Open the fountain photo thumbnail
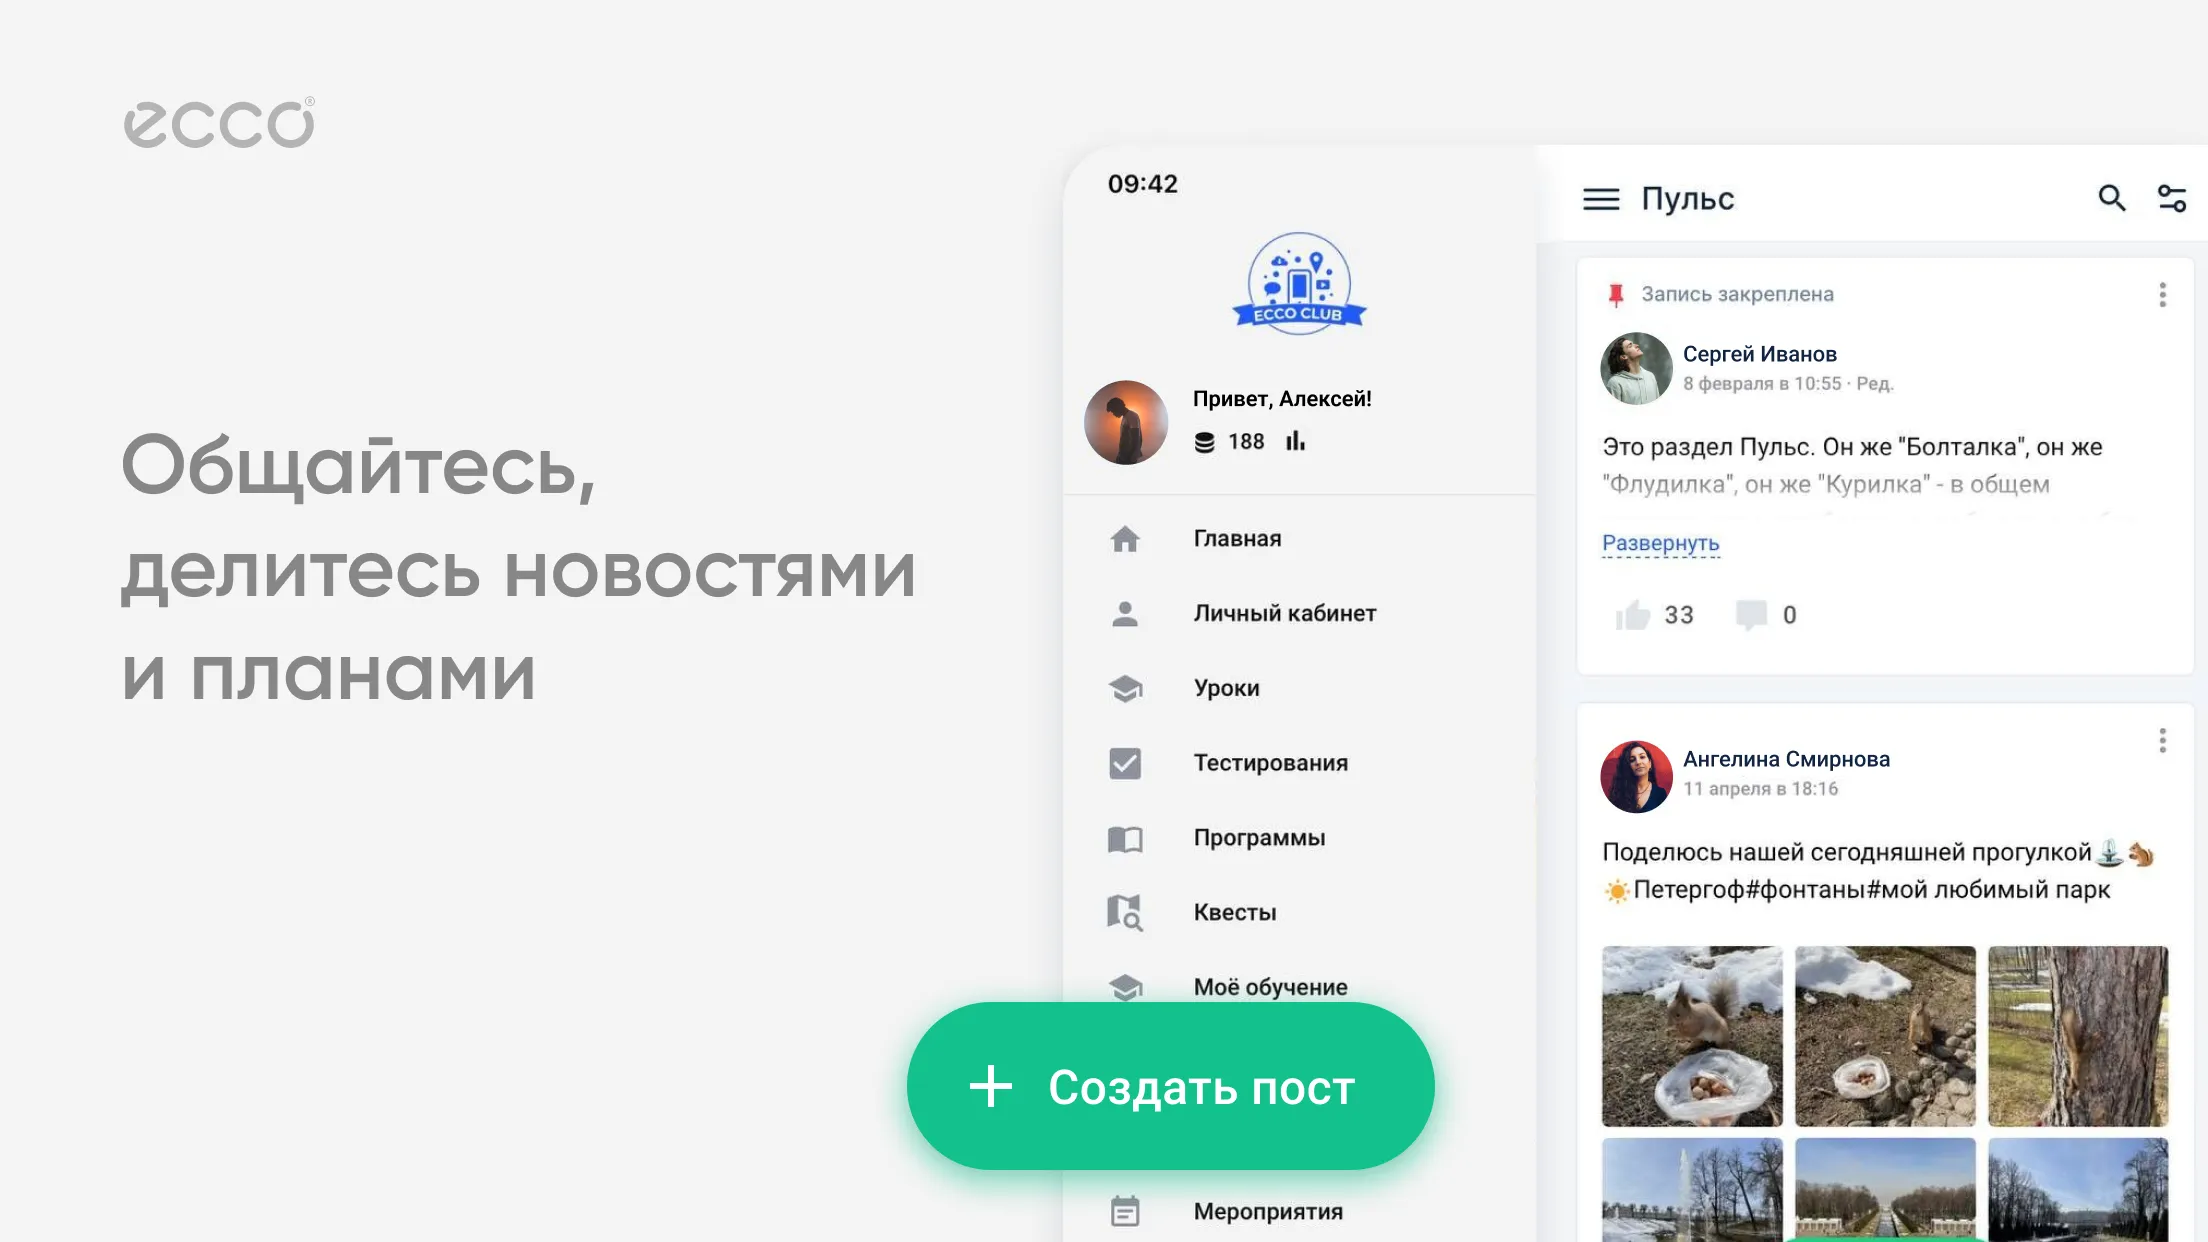Screen dimensions: 2208x1242 (1692, 1190)
